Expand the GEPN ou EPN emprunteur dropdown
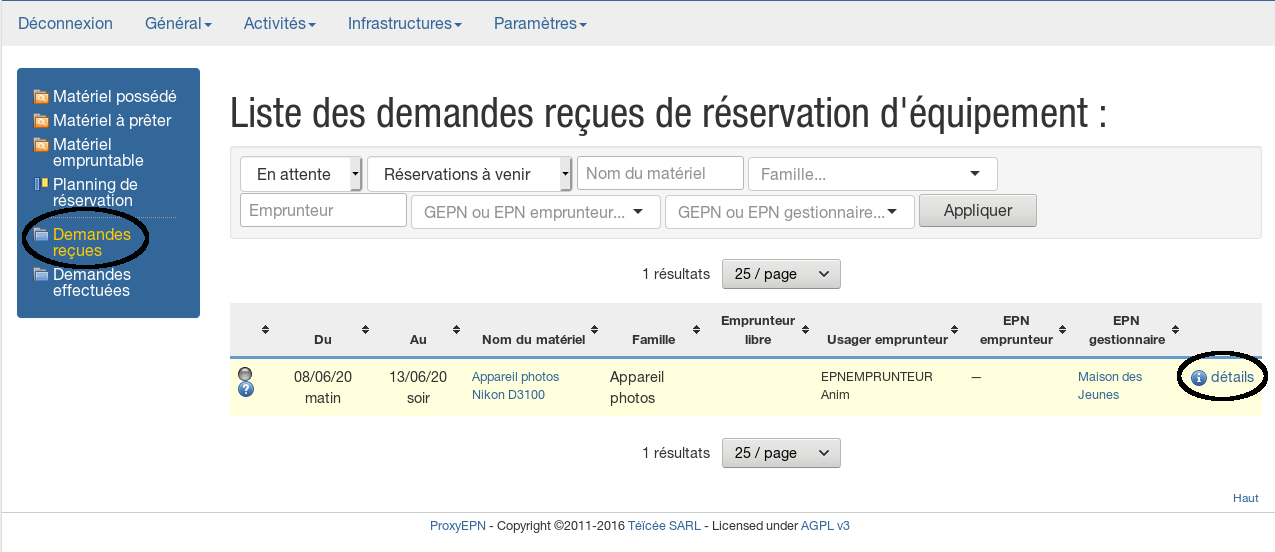This screenshot has width=1275, height=552. (x=535, y=212)
